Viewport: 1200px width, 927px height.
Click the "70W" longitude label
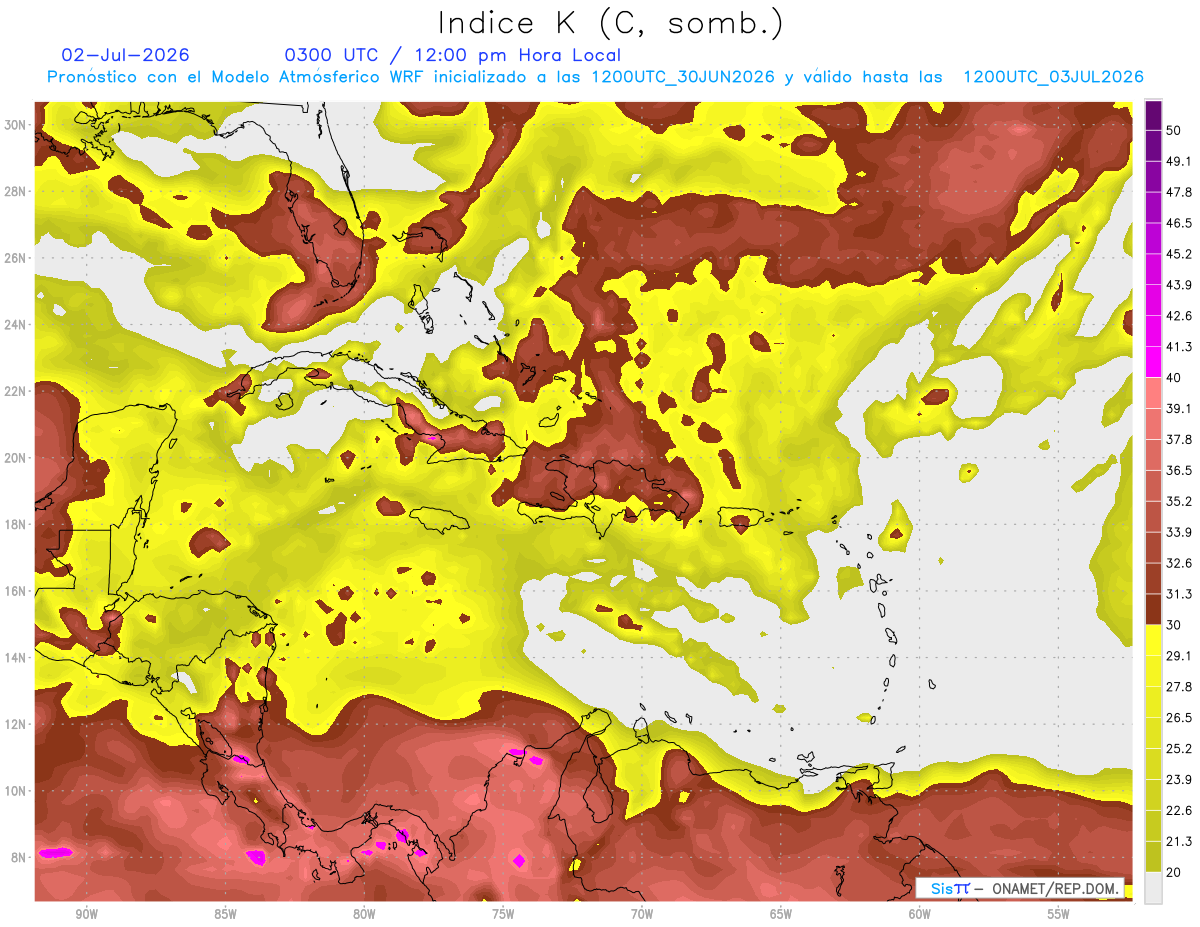tap(642, 914)
